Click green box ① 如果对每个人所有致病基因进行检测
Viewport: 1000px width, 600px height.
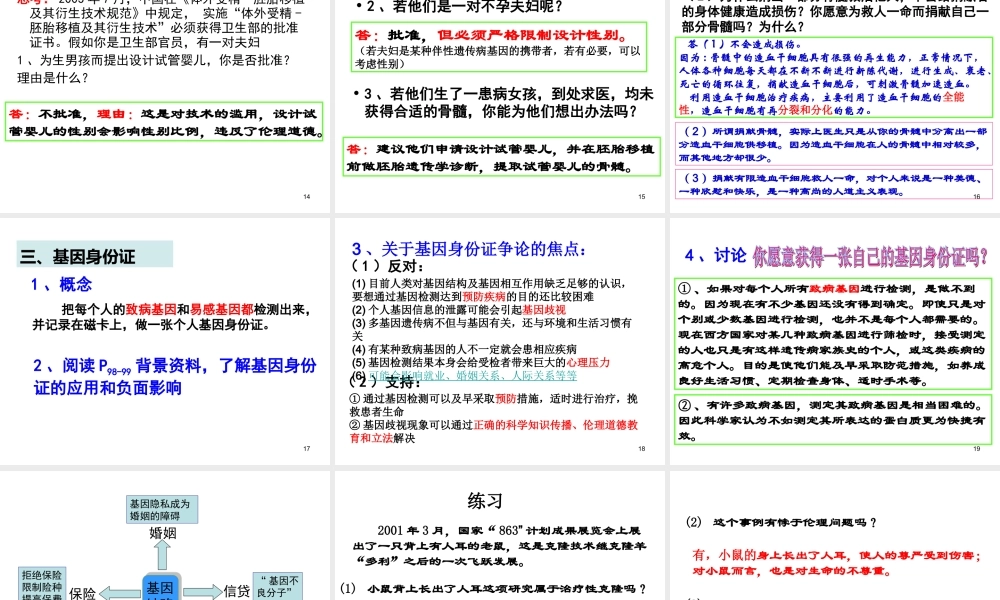[x=833, y=335]
